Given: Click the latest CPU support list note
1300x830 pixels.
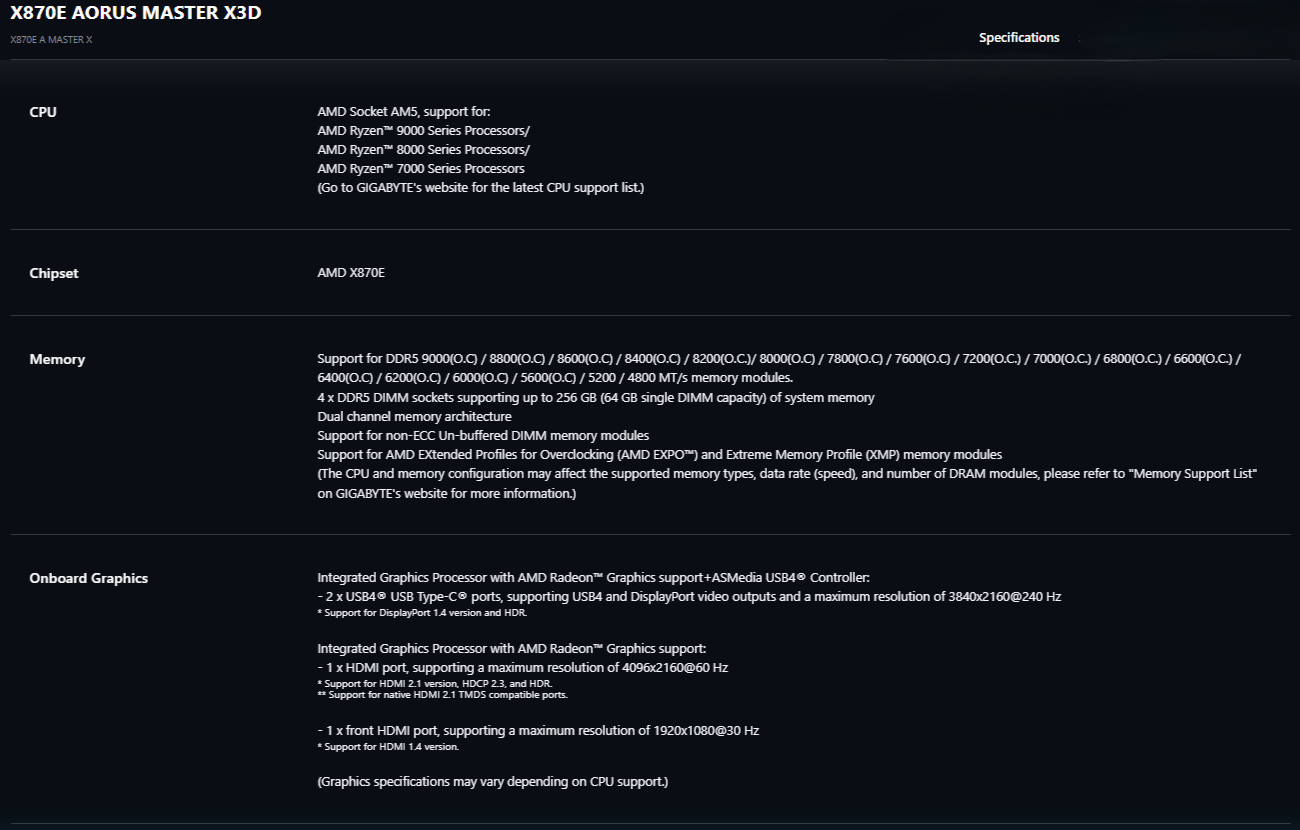Looking at the screenshot, I should coord(481,188).
